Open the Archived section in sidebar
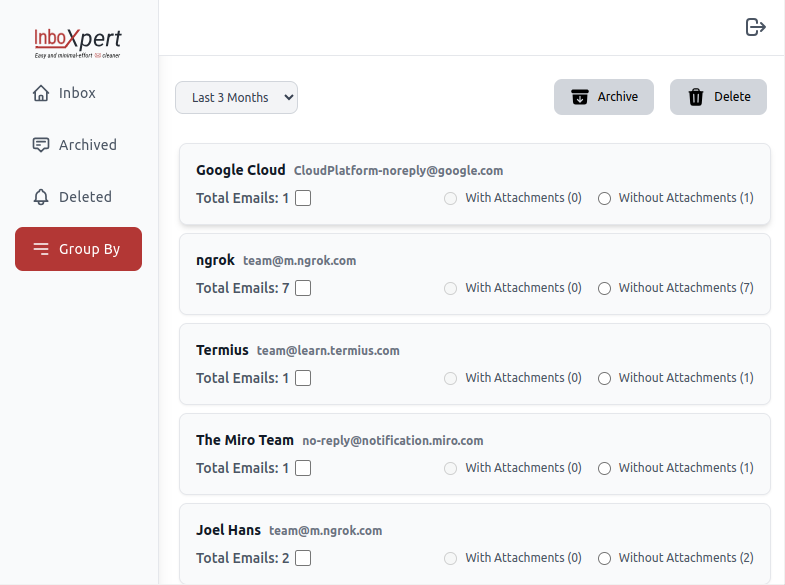Viewport: 785px width, 585px height. [x=87, y=145]
